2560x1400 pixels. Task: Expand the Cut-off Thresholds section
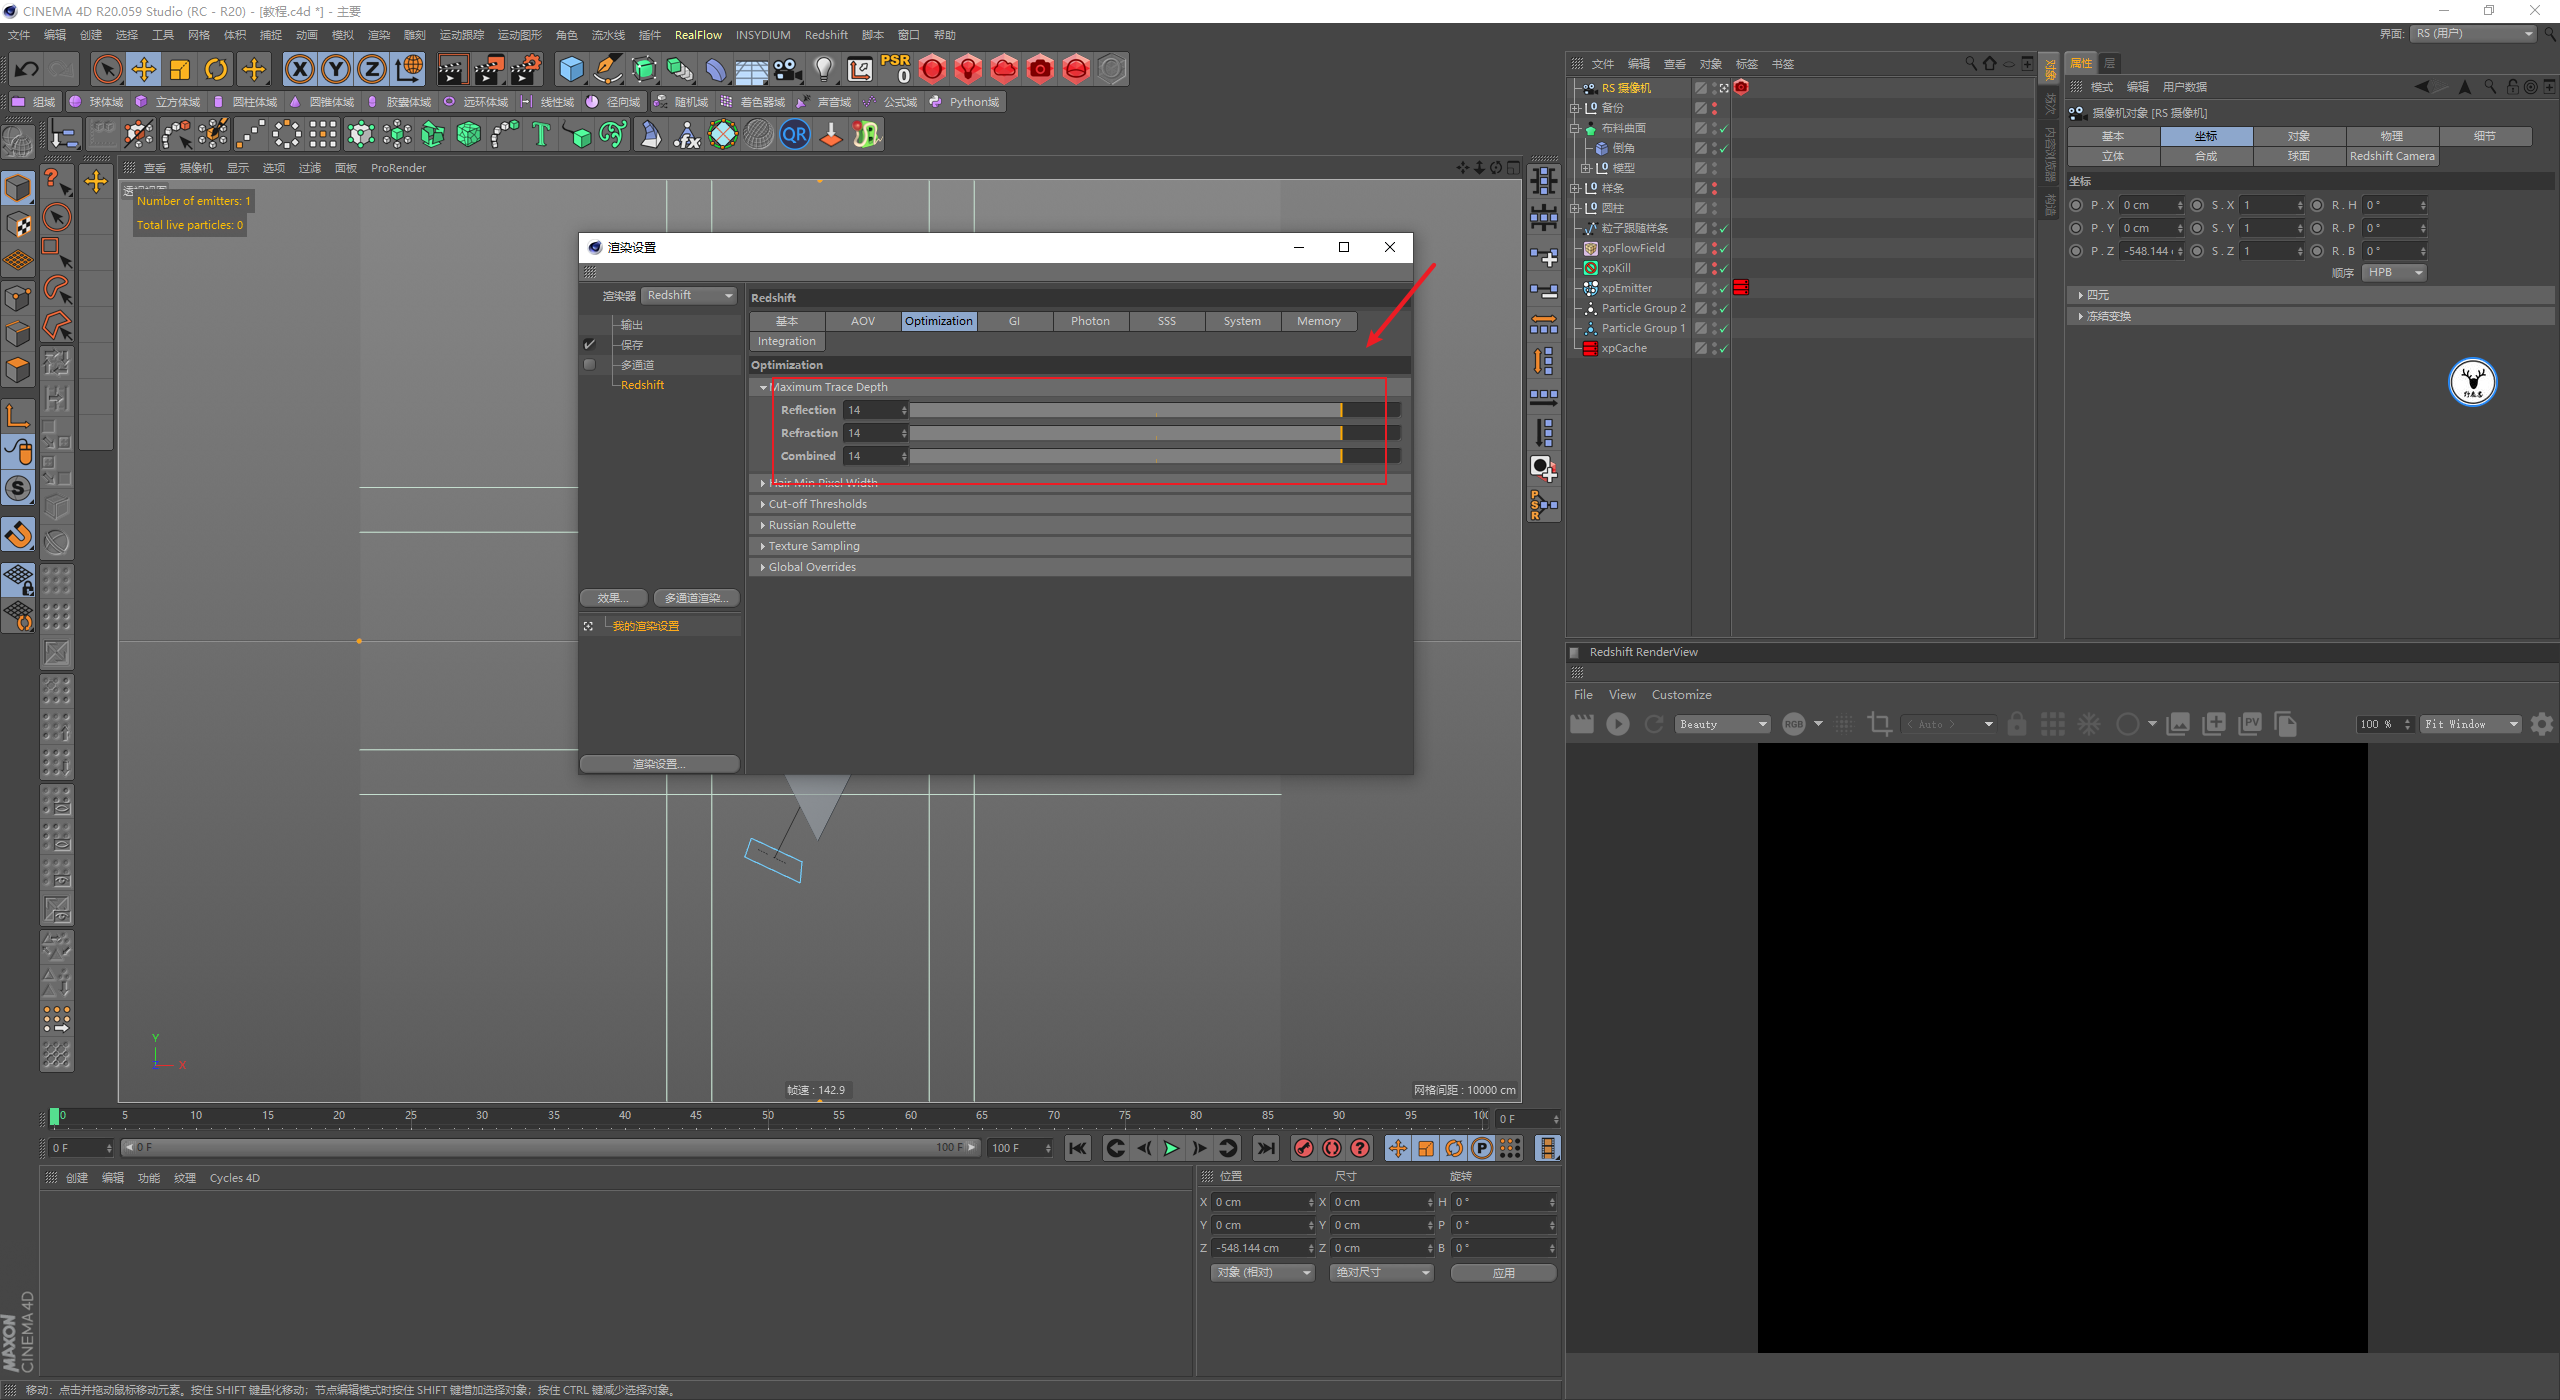(x=817, y=504)
